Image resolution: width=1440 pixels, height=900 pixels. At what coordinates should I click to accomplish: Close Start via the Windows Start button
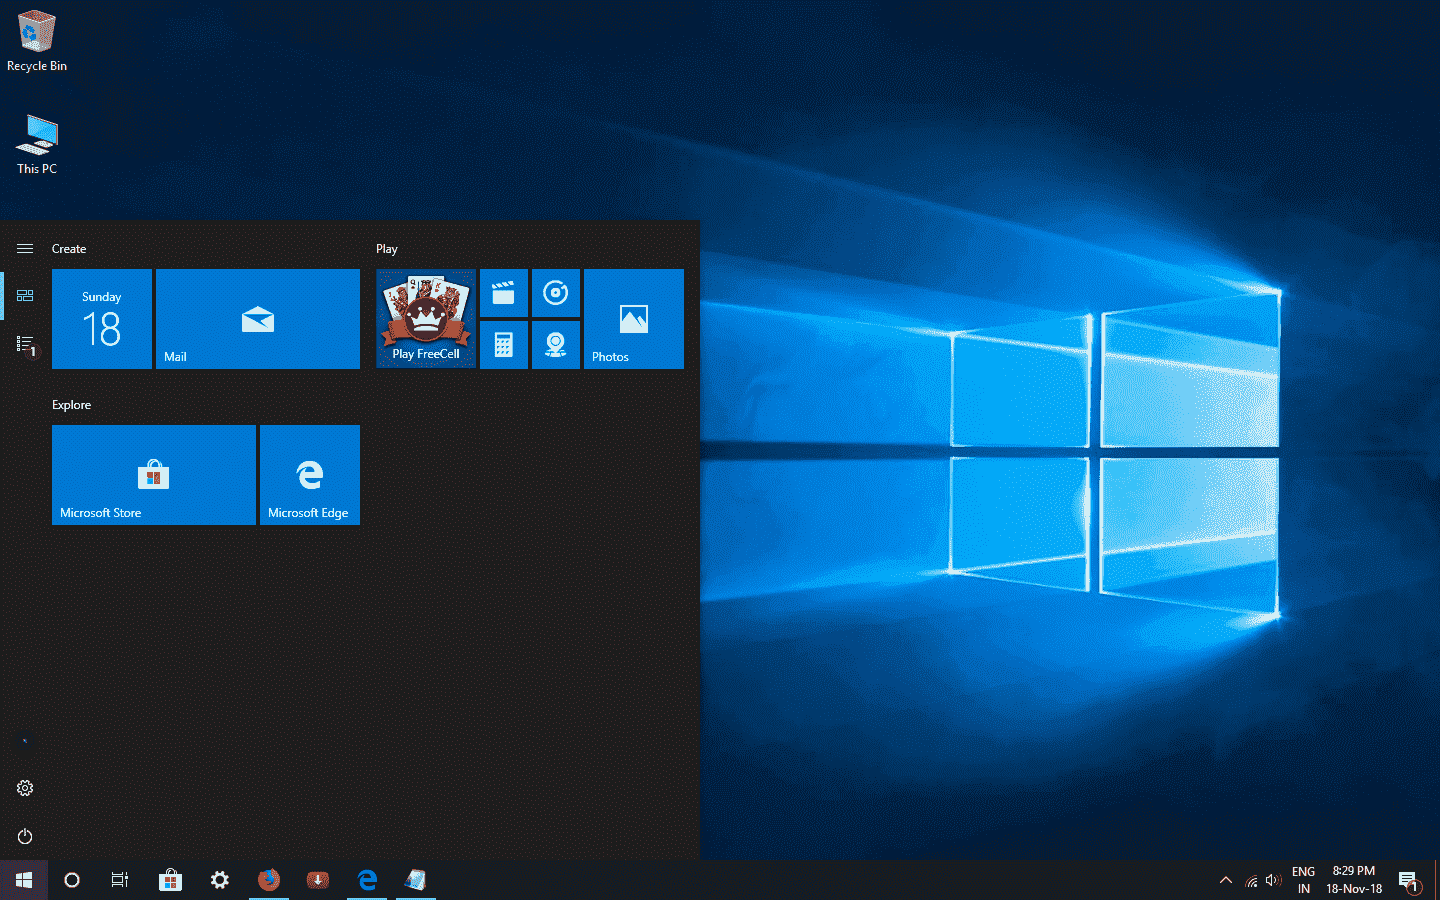[x=24, y=880]
